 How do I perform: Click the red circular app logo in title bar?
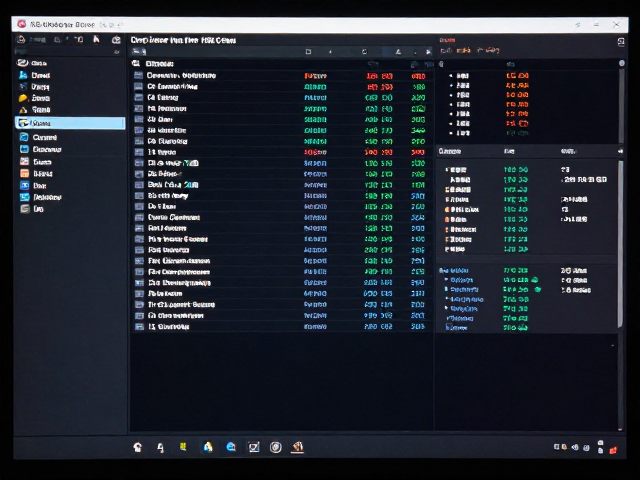click(22, 24)
